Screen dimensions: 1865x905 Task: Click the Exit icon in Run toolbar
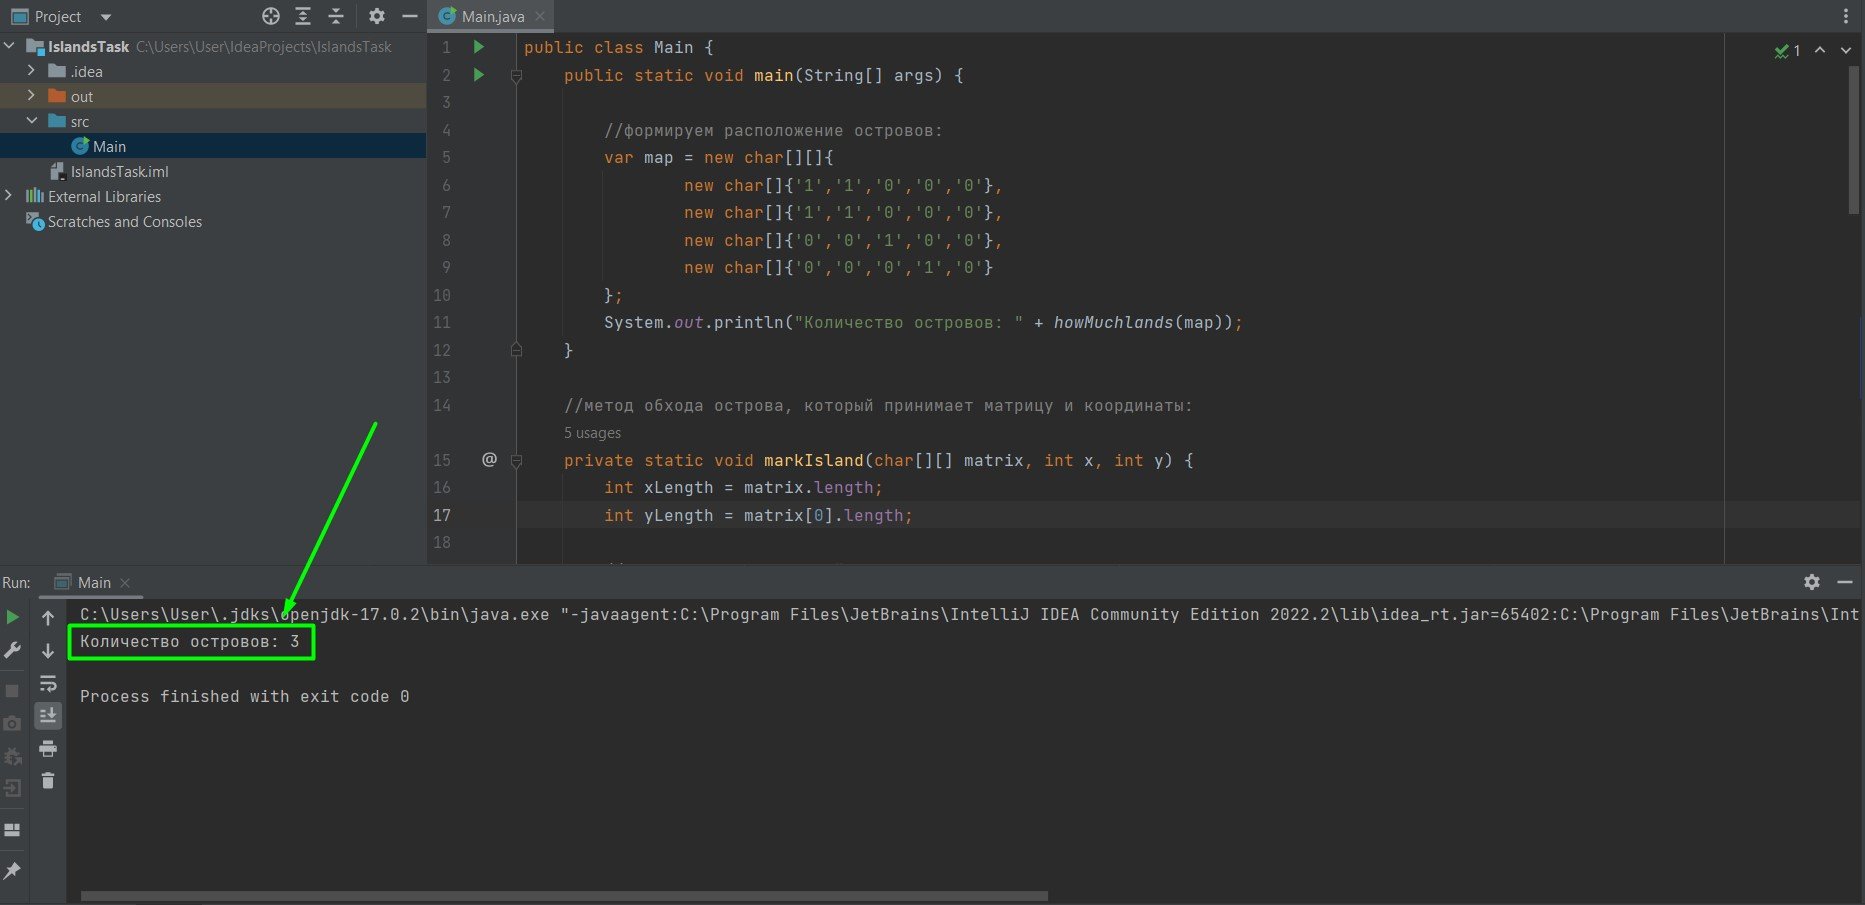(13, 789)
